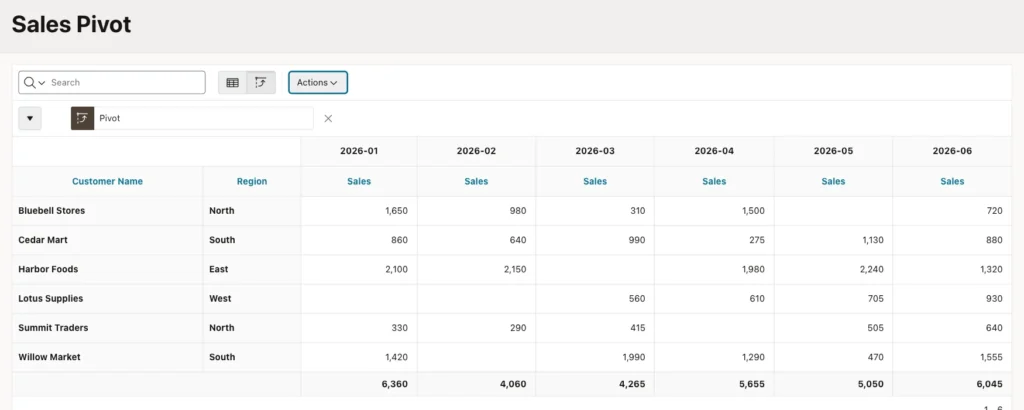
Task: Click the Sales header under 2026-06
Action: [952, 181]
